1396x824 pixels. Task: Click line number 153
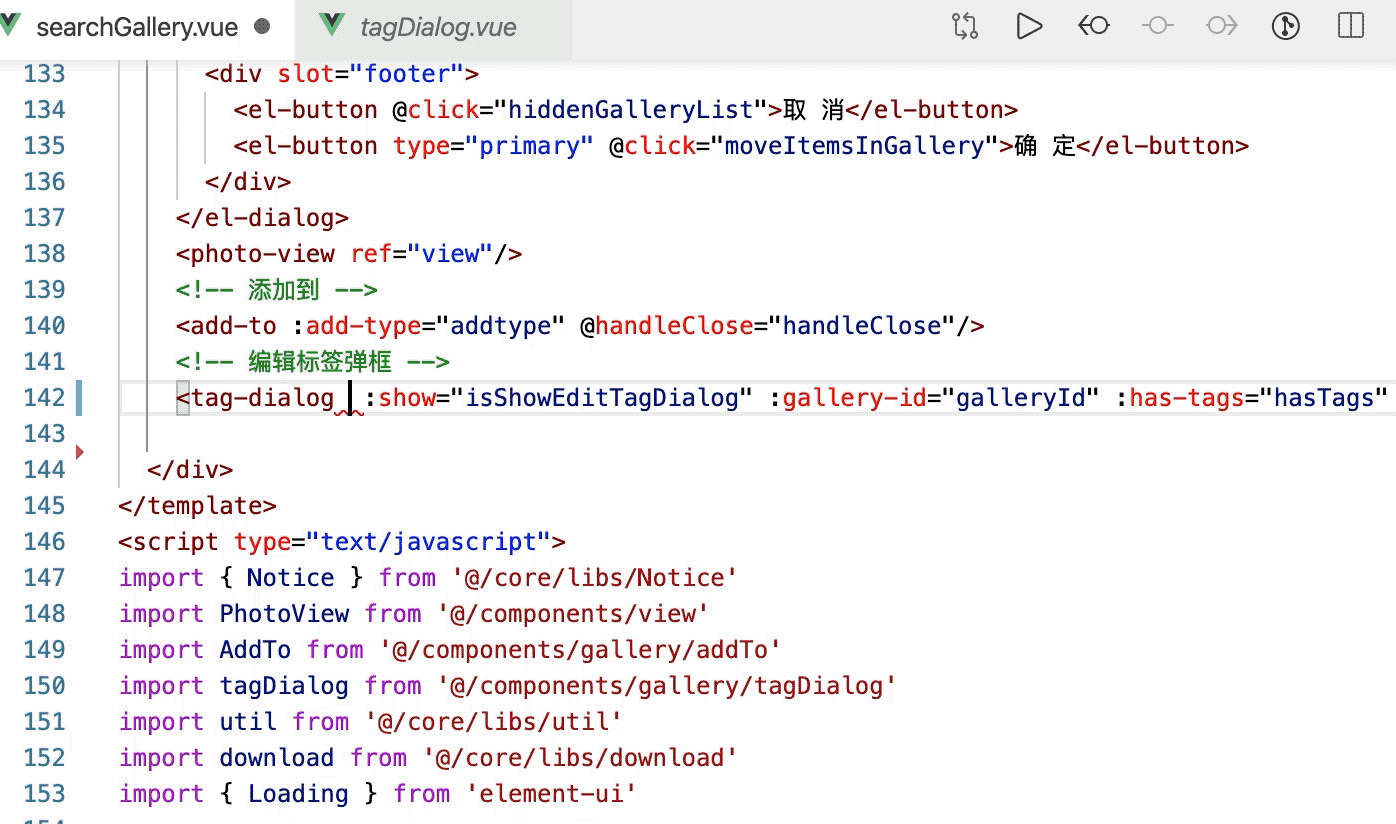point(44,793)
